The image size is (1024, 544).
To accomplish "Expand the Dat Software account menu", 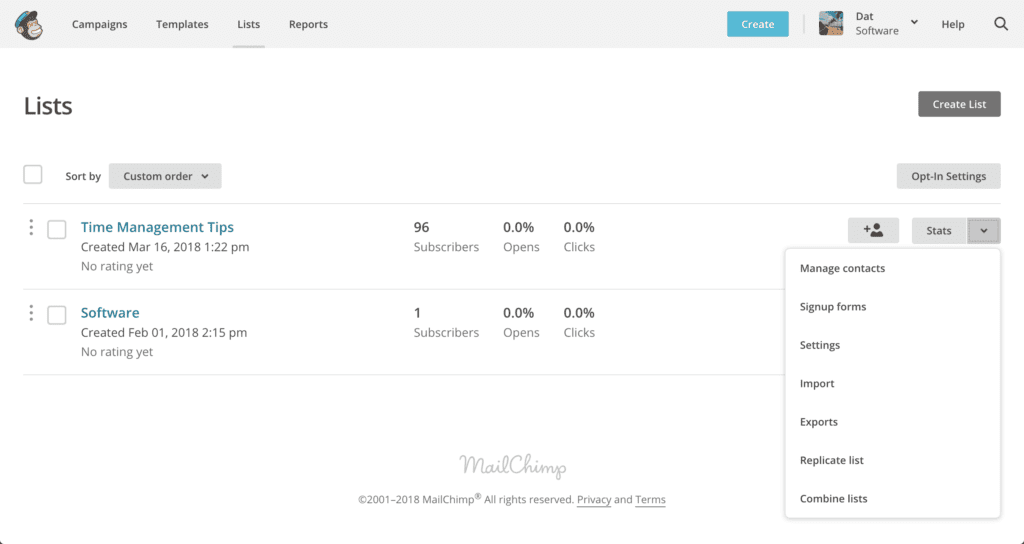I will point(914,22).
